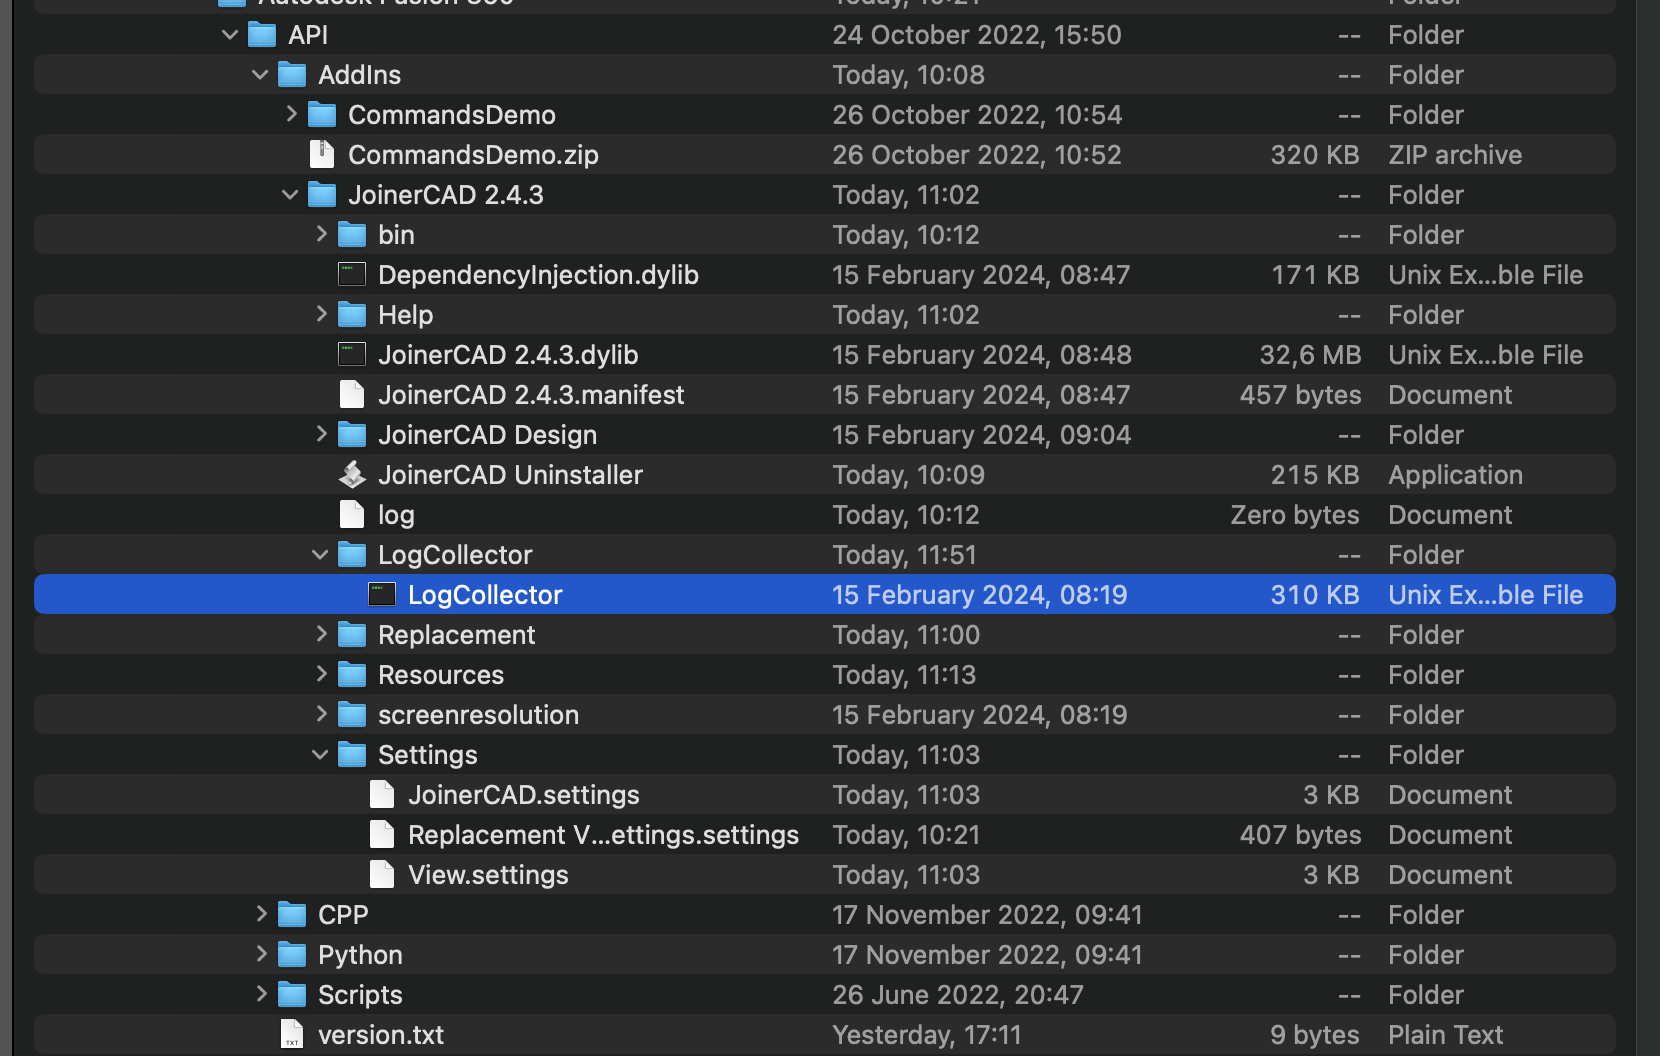Click the Scripts folder icon
This screenshot has width=1660, height=1056.
(x=292, y=995)
